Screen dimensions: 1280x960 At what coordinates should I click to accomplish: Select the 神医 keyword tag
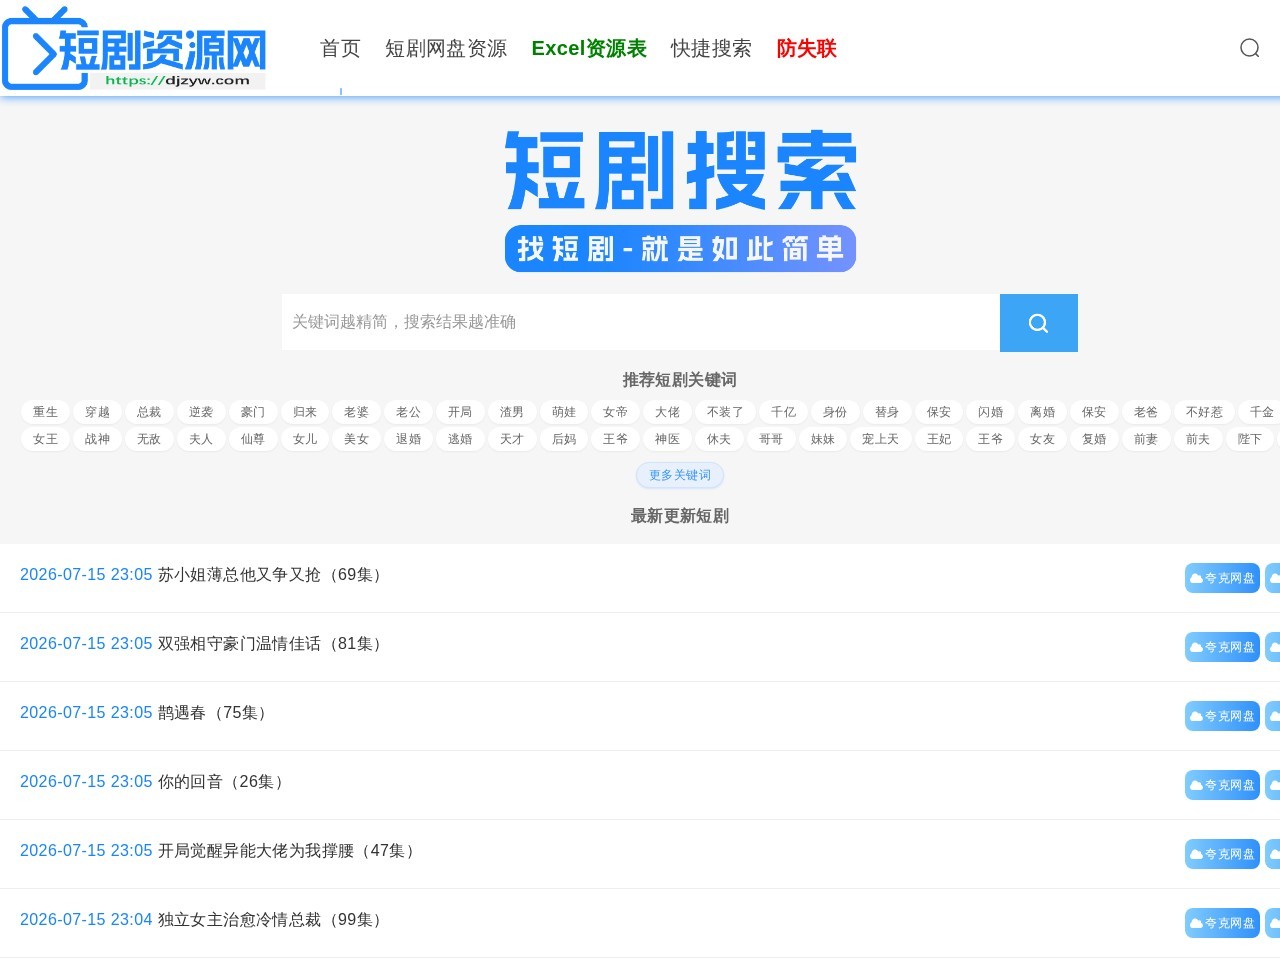[667, 439]
